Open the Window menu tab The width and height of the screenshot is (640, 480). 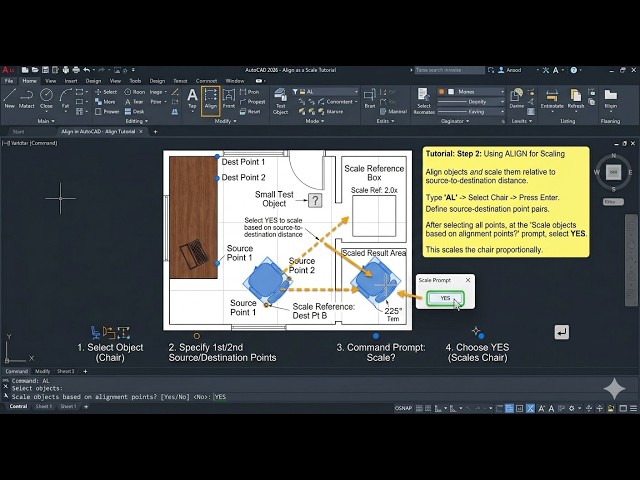click(235, 81)
